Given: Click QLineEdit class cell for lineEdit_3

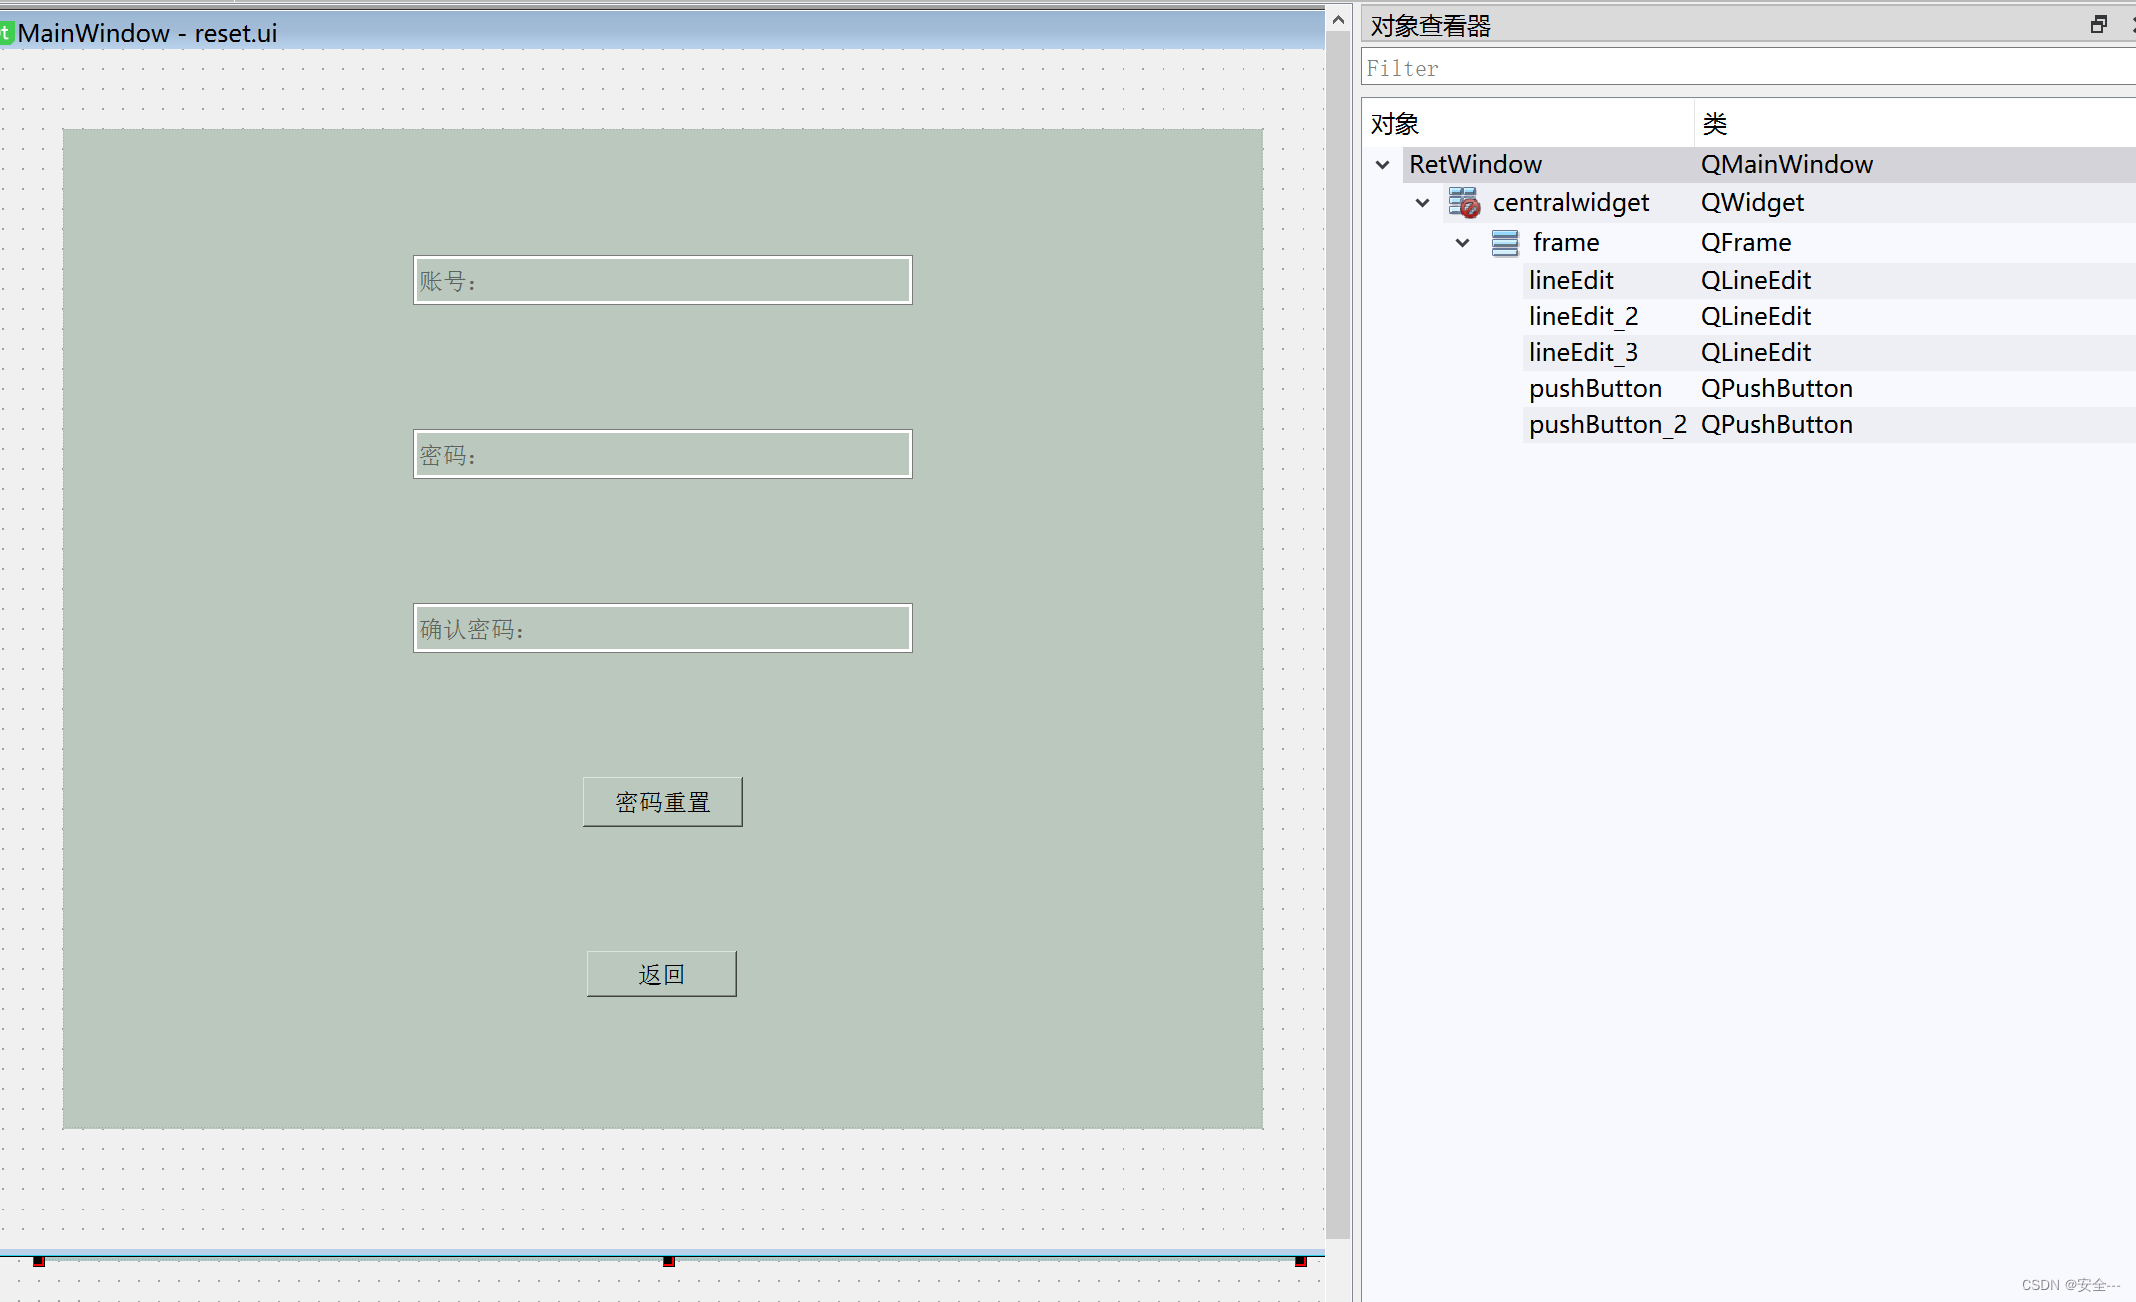Looking at the screenshot, I should 1756,353.
